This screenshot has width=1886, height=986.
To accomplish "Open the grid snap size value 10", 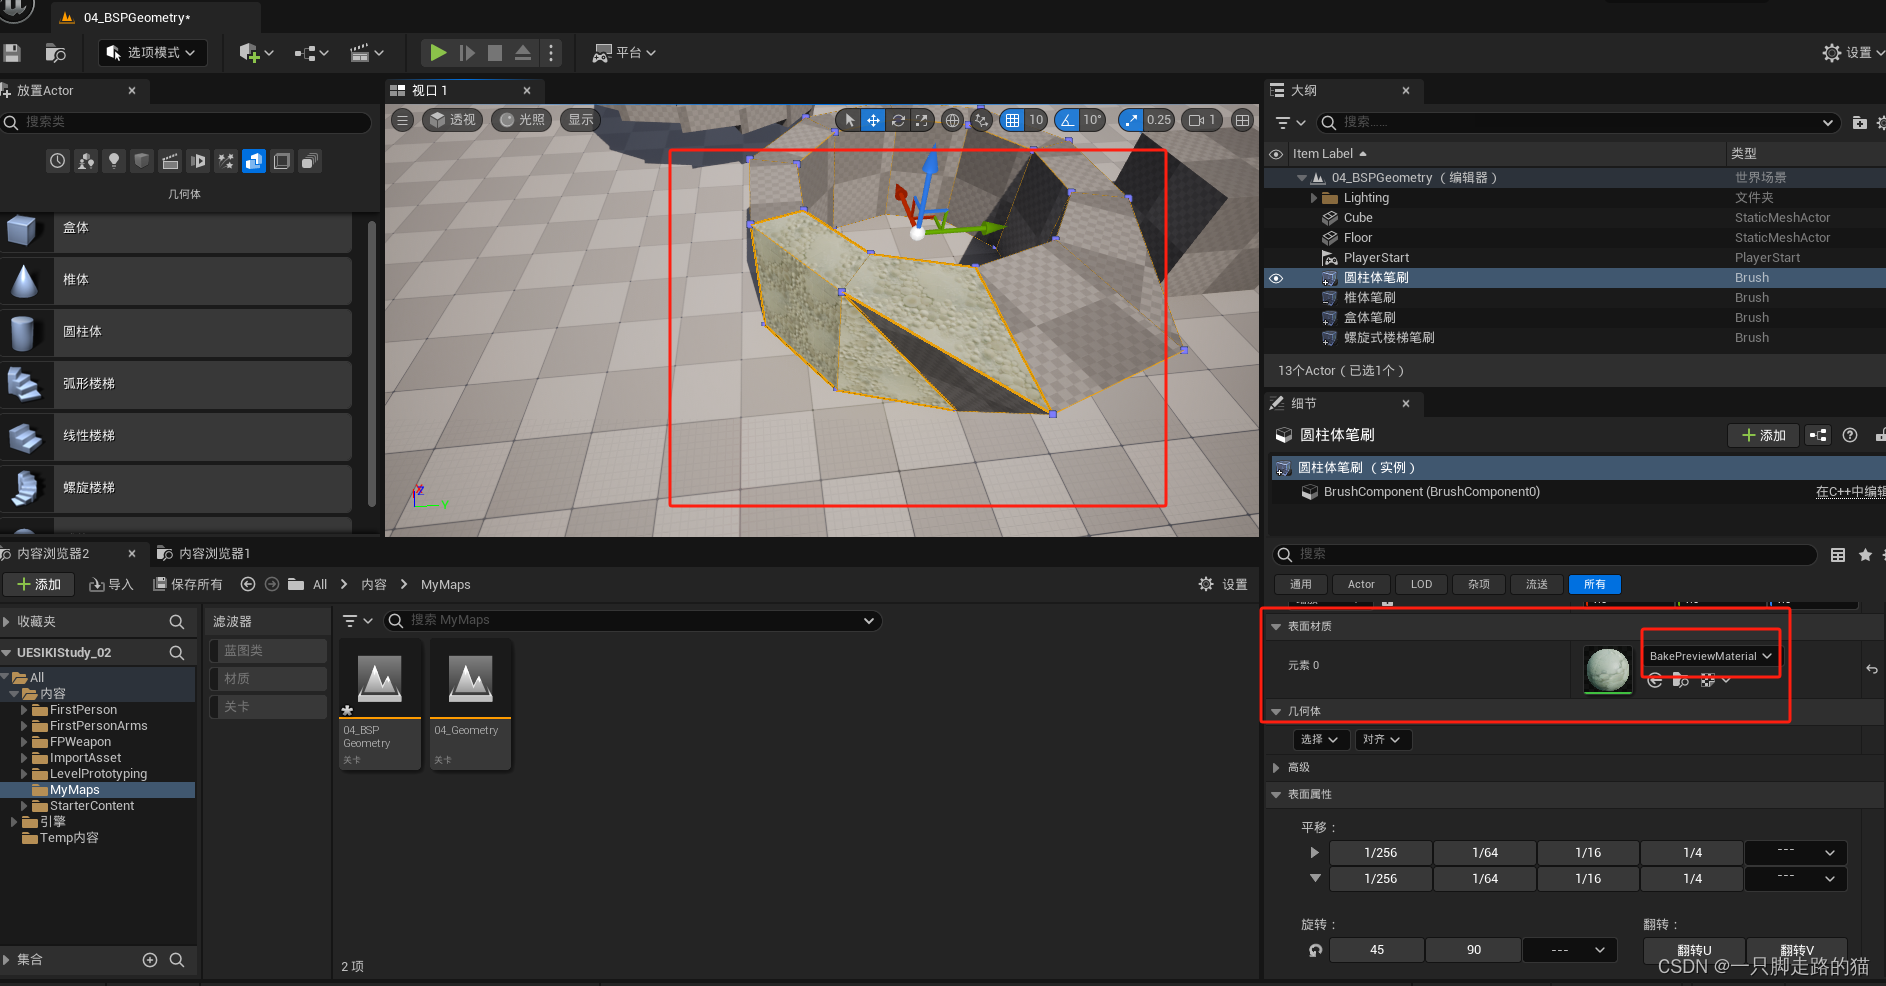I will pos(1036,120).
